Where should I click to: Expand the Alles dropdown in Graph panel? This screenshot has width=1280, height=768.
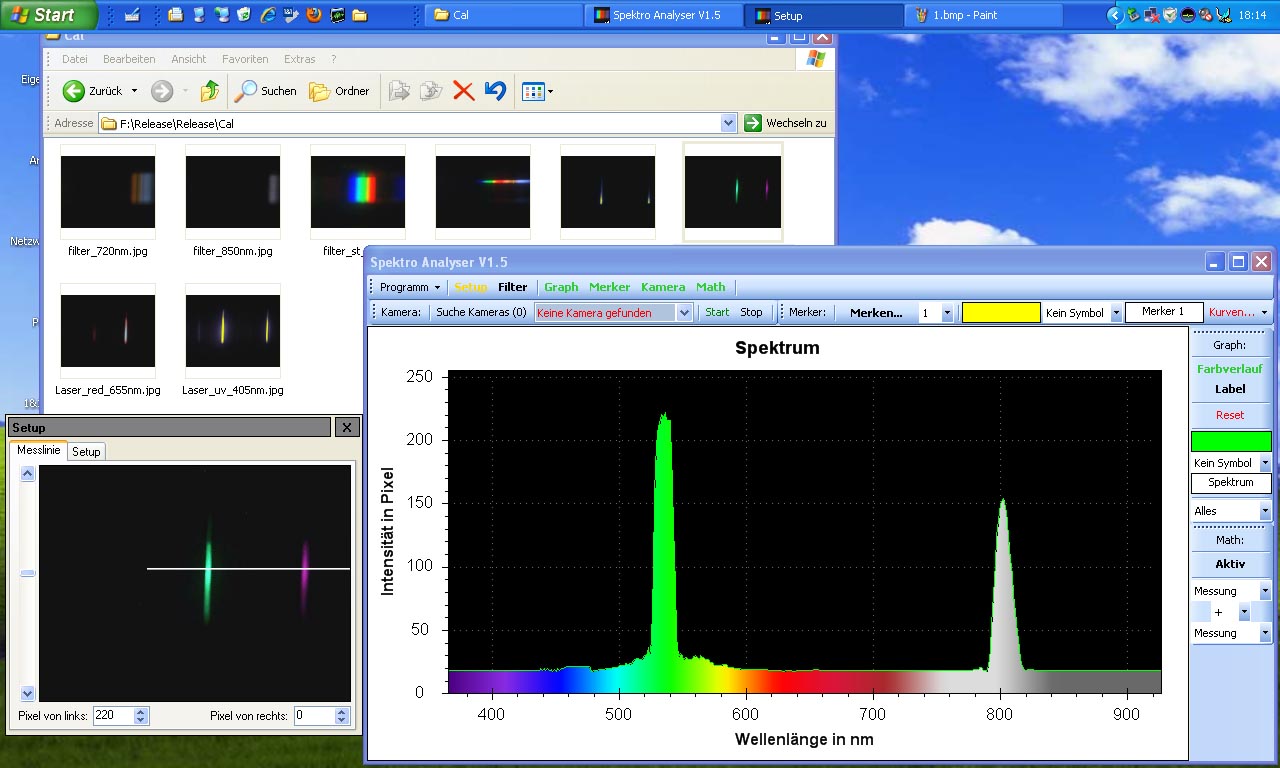point(1264,511)
